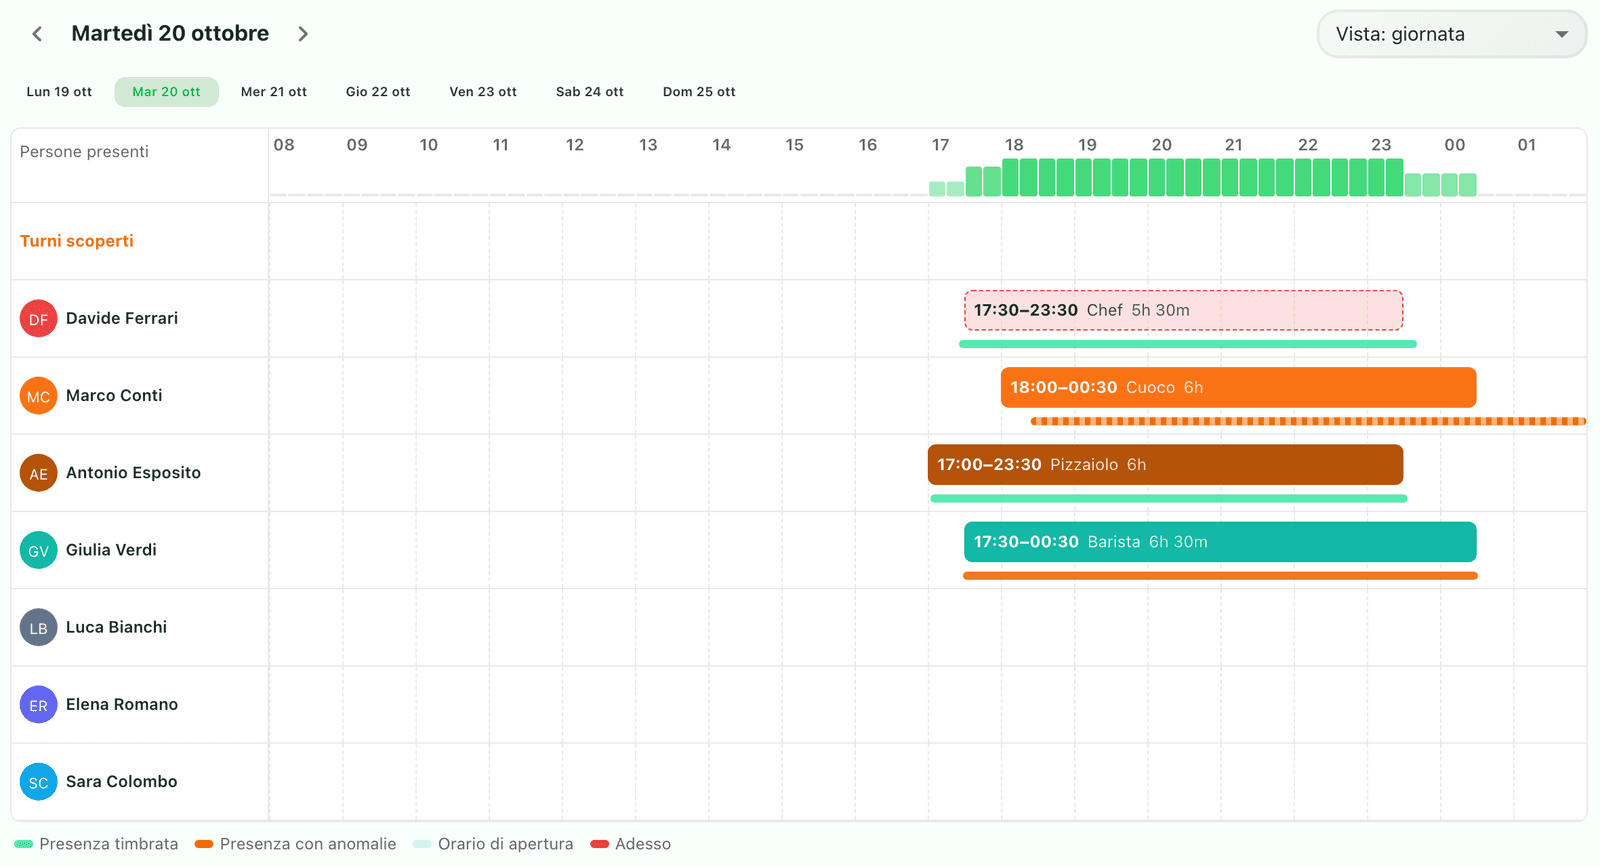The height and width of the screenshot is (867, 1600).
Task: Open the Pizzaiolo shift 17:00–23:30
Action: point(1165,465)
